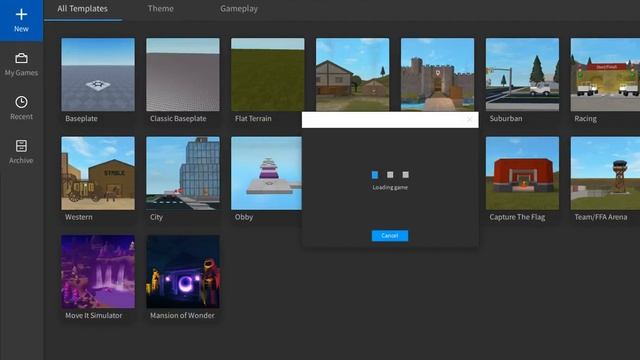
Task: Click the Loading game status text
Action: point(390,187)
